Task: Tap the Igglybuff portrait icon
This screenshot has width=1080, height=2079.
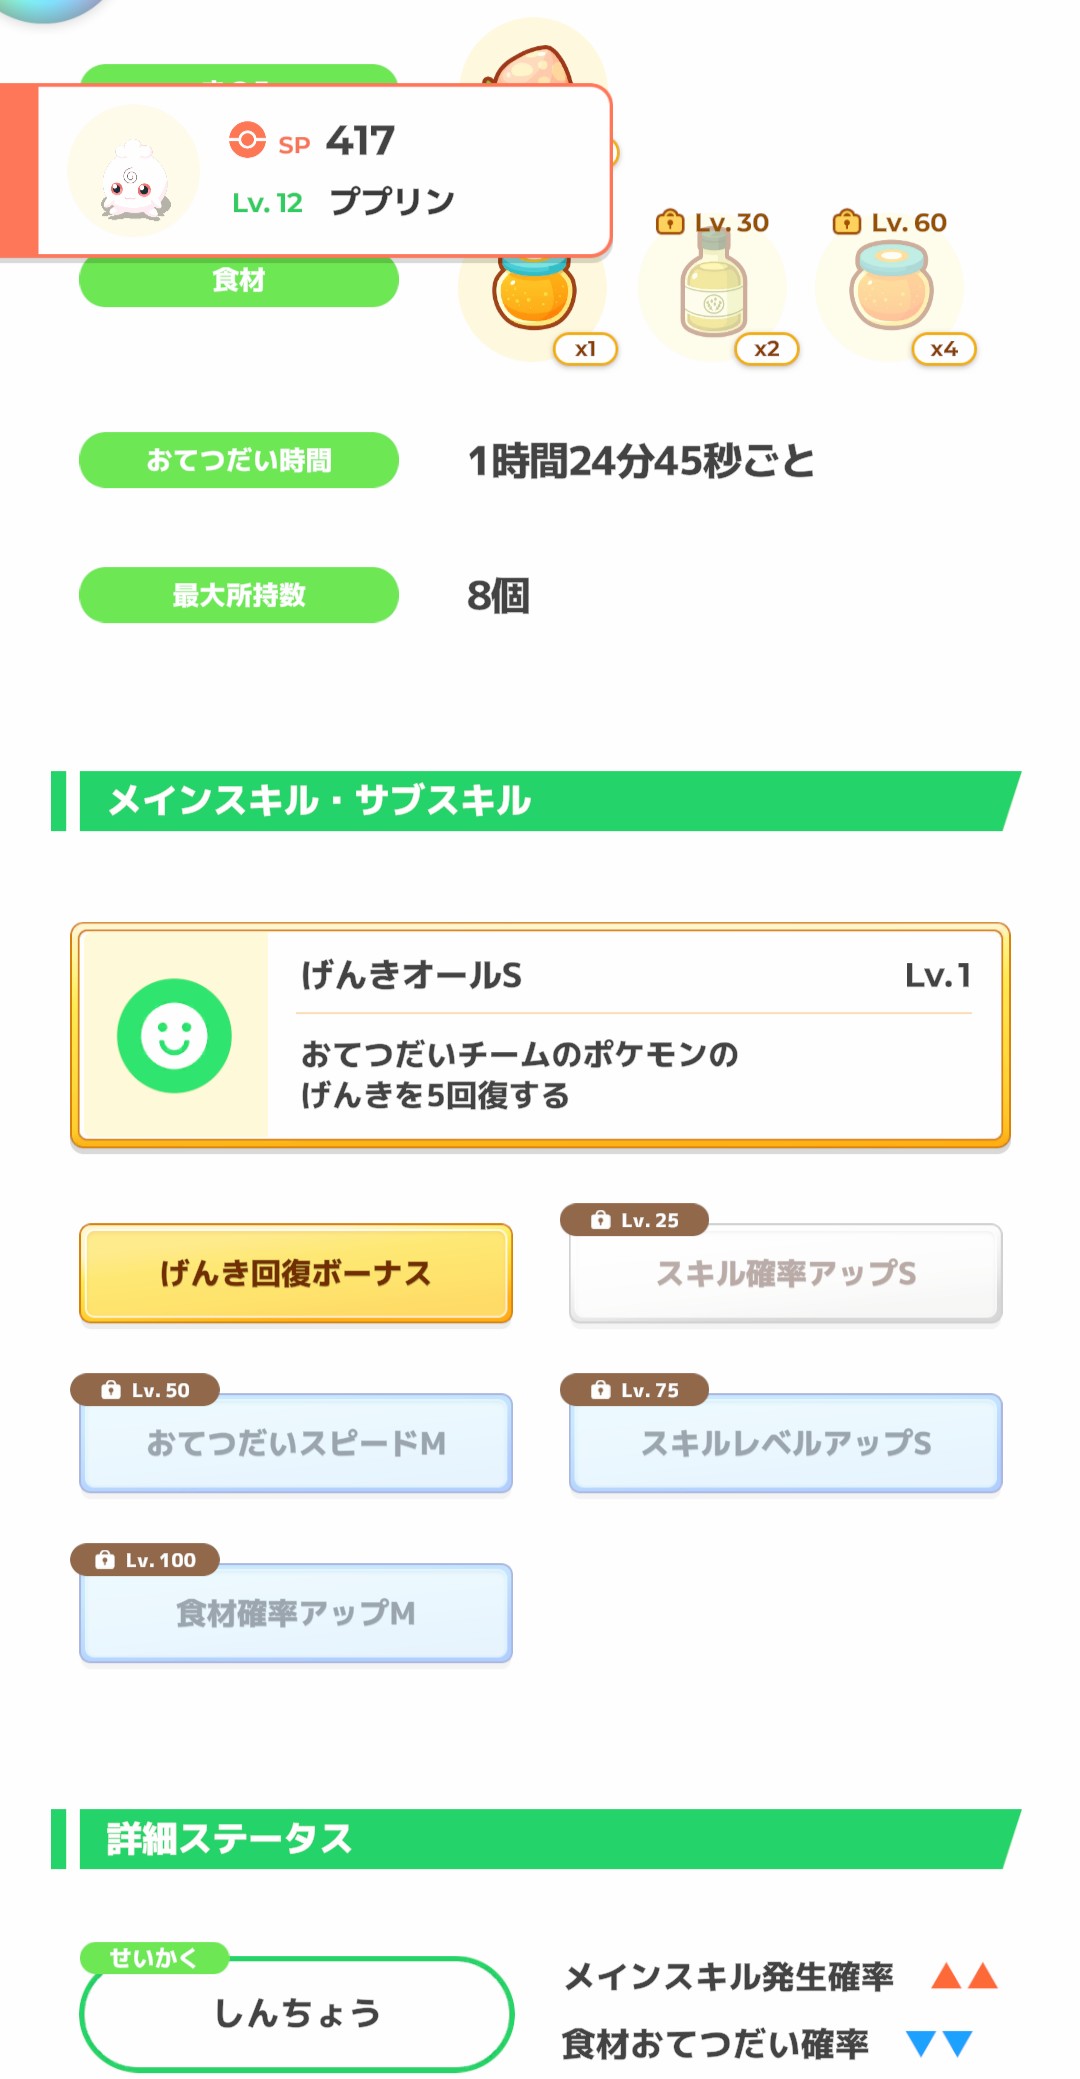Action: [x=134, y=171]
